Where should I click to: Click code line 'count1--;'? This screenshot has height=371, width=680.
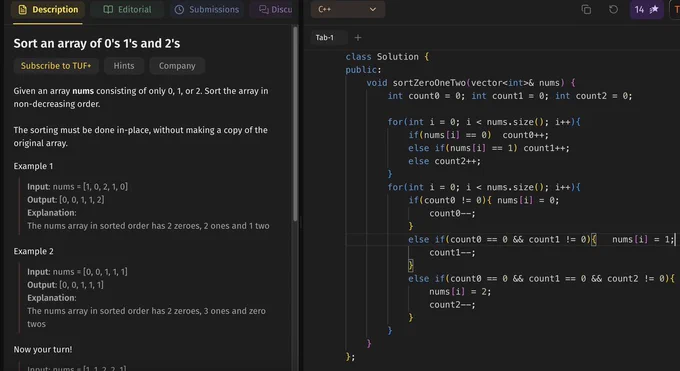[452, 253]
